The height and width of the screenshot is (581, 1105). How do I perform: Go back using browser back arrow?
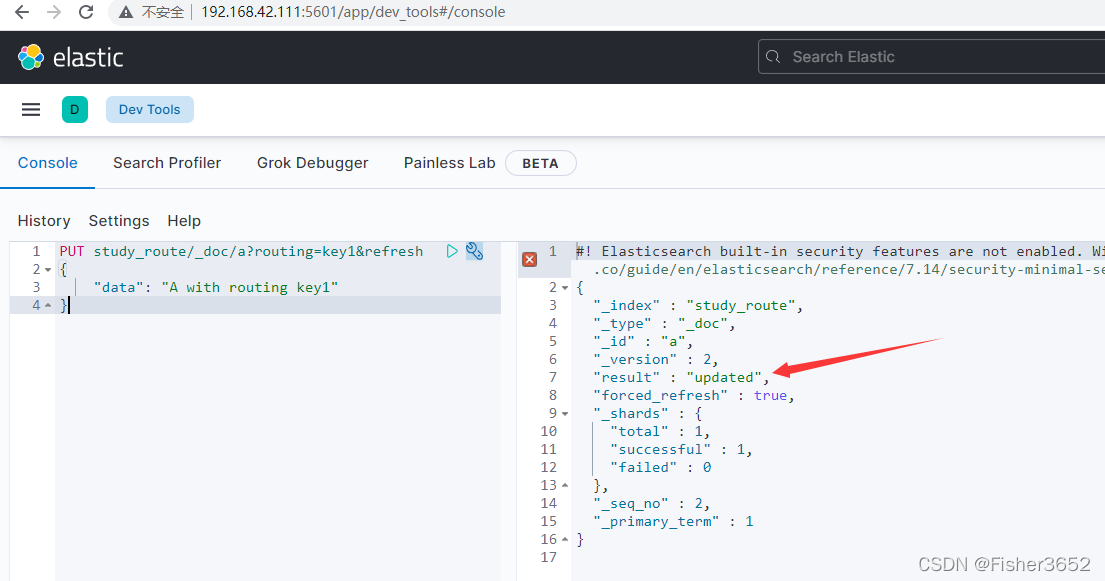pos(22,12)
